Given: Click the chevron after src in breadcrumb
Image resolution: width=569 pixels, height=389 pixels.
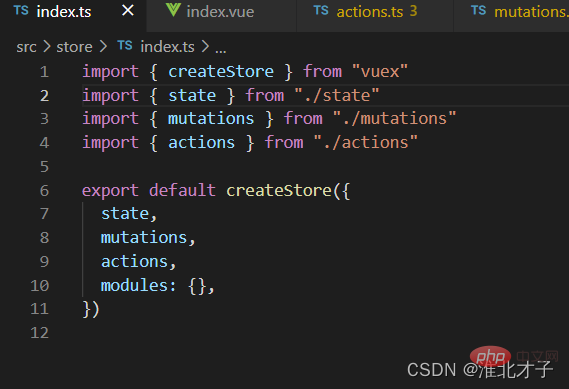Looking at the screenshot, I should [46, 46].
